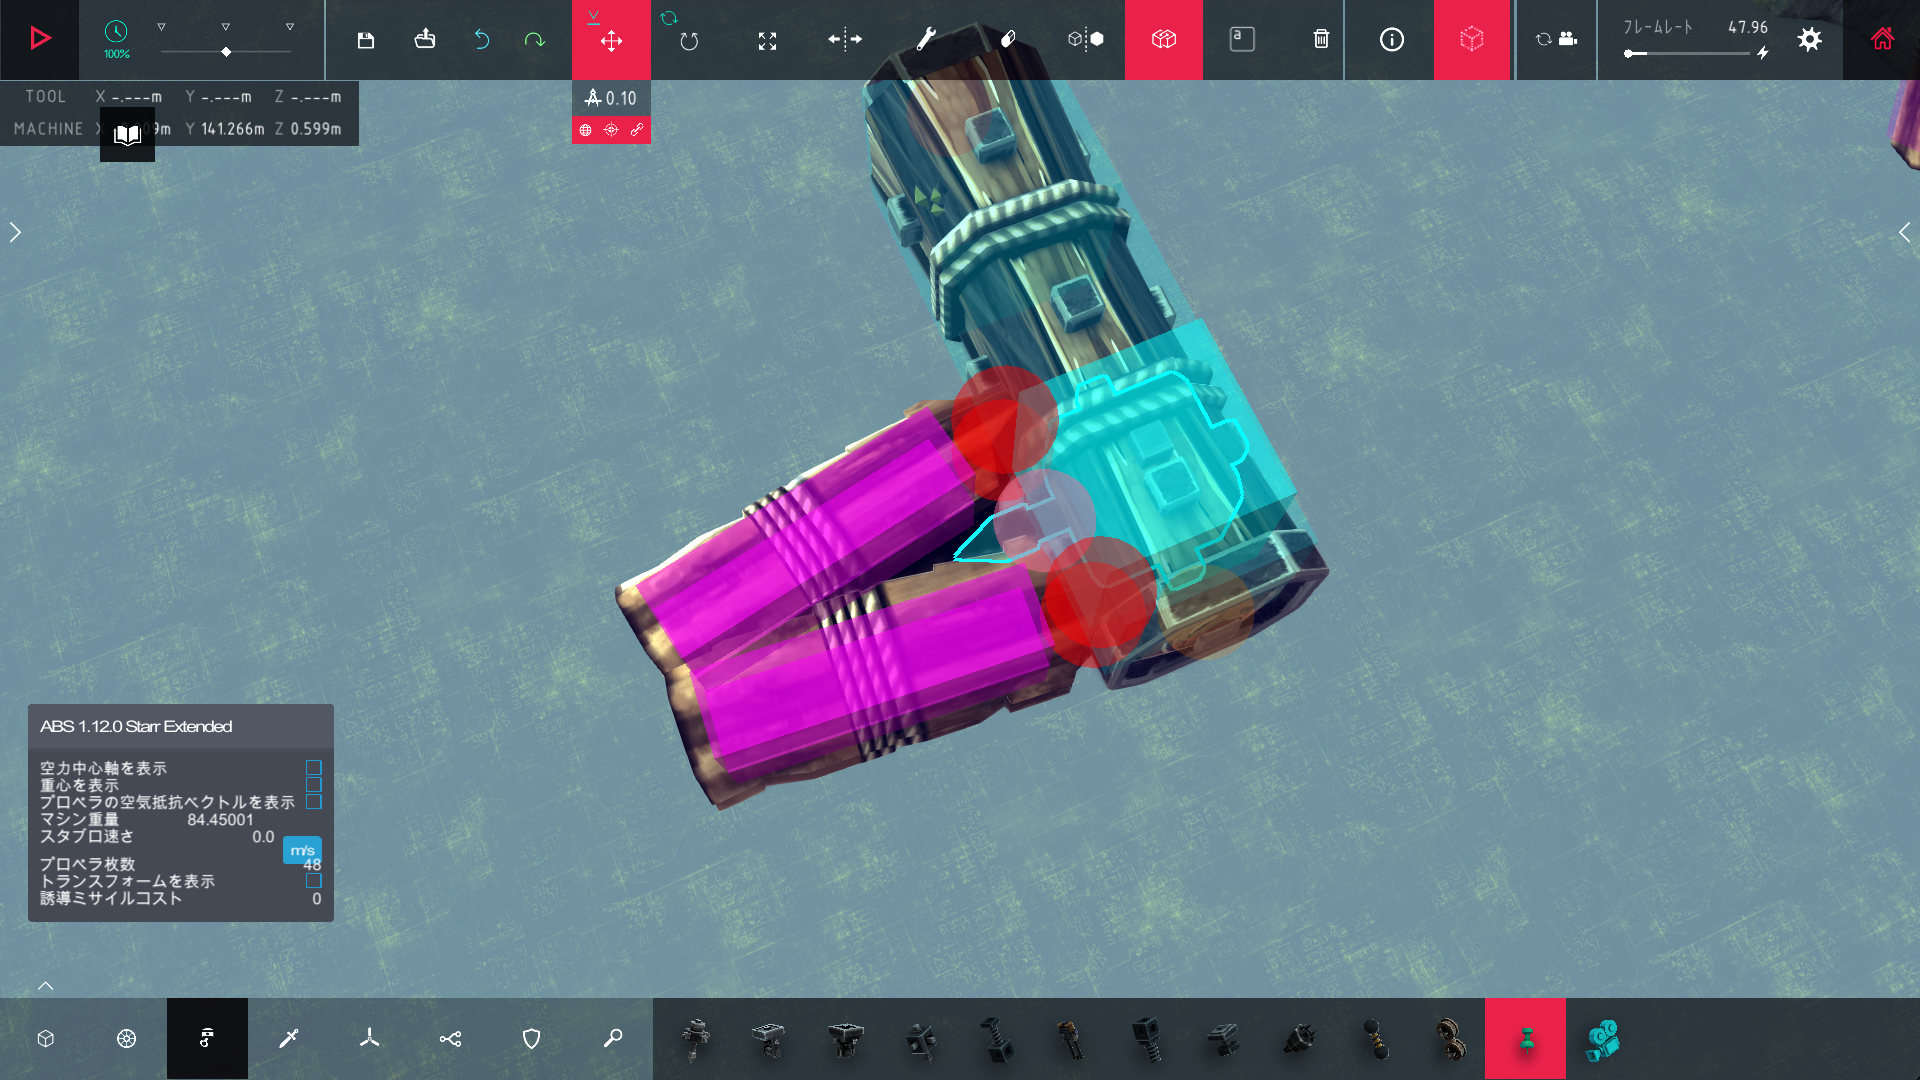Click the home icon button
The height and width of the screenshot is (1080, 1920).
coord(1882,40)
